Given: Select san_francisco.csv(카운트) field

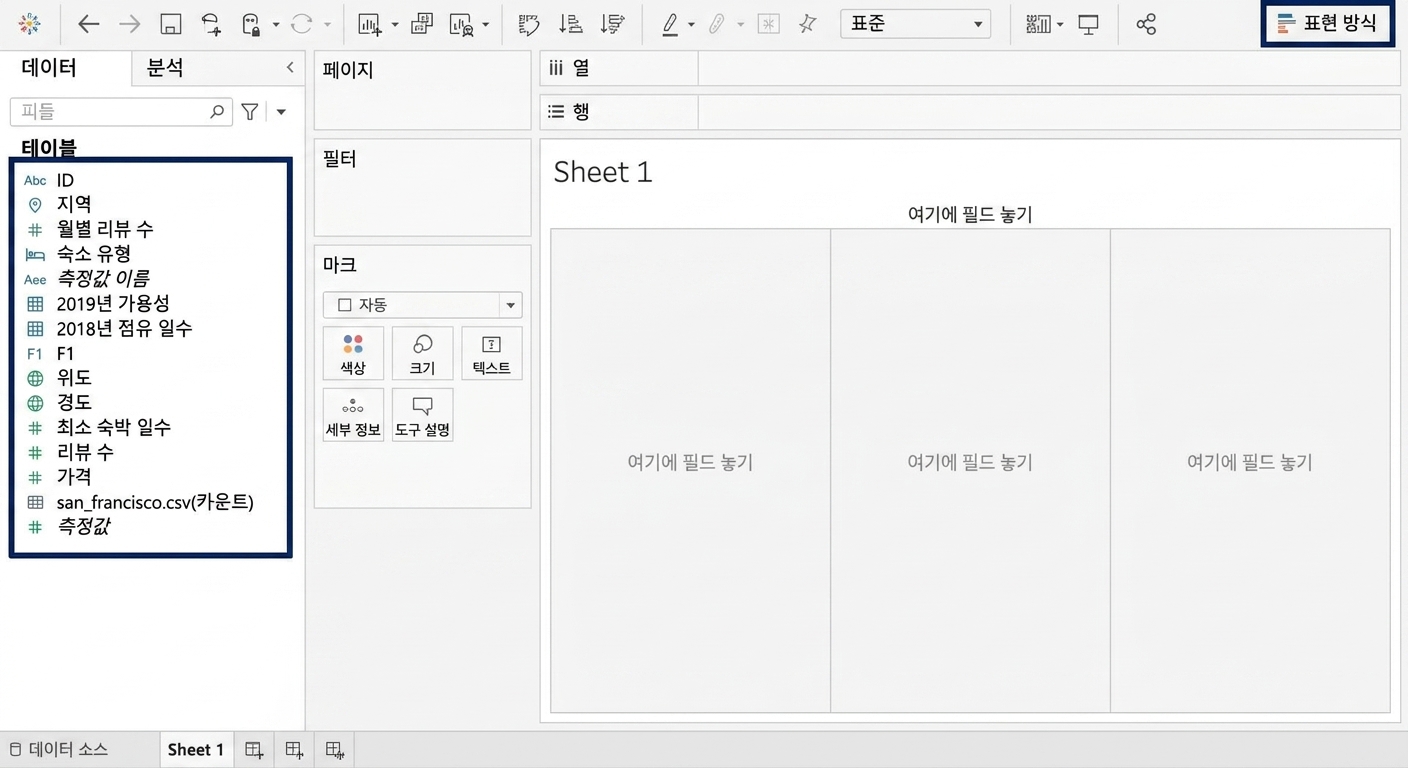Looking at the screenshot, I should (x=153, y=502).
